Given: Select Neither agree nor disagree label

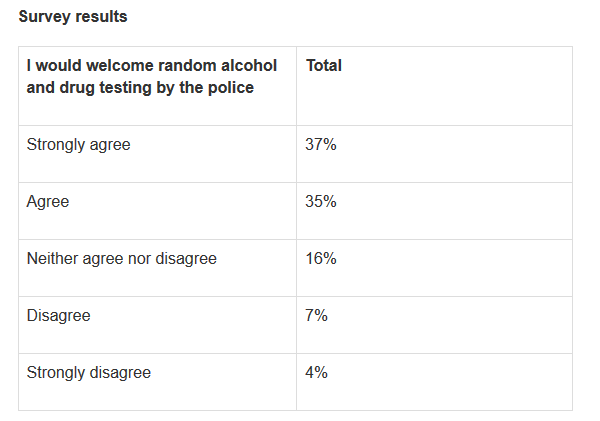Looking at the screenshot, I should pos(121,259).
